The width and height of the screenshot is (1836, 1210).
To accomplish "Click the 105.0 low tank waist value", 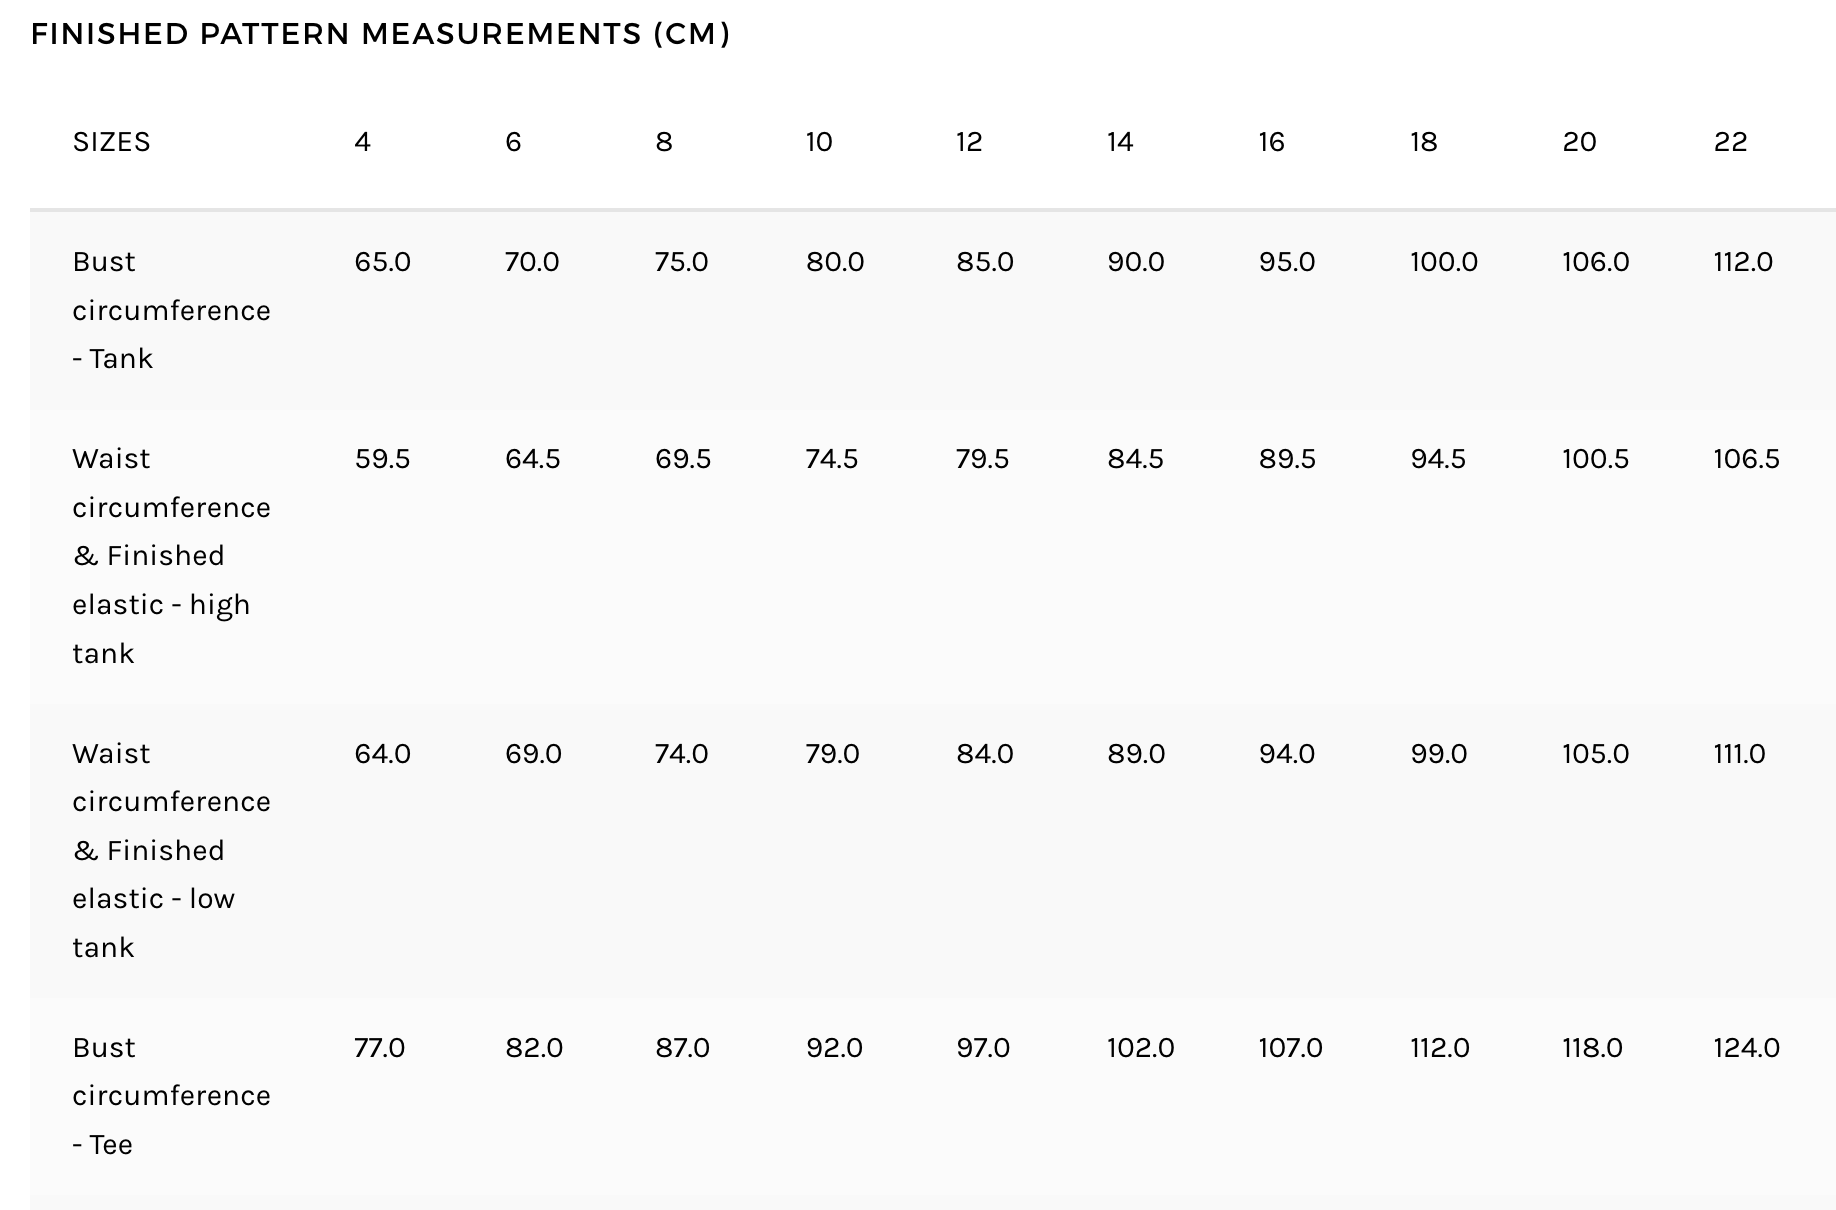I will click(1595, 754).
